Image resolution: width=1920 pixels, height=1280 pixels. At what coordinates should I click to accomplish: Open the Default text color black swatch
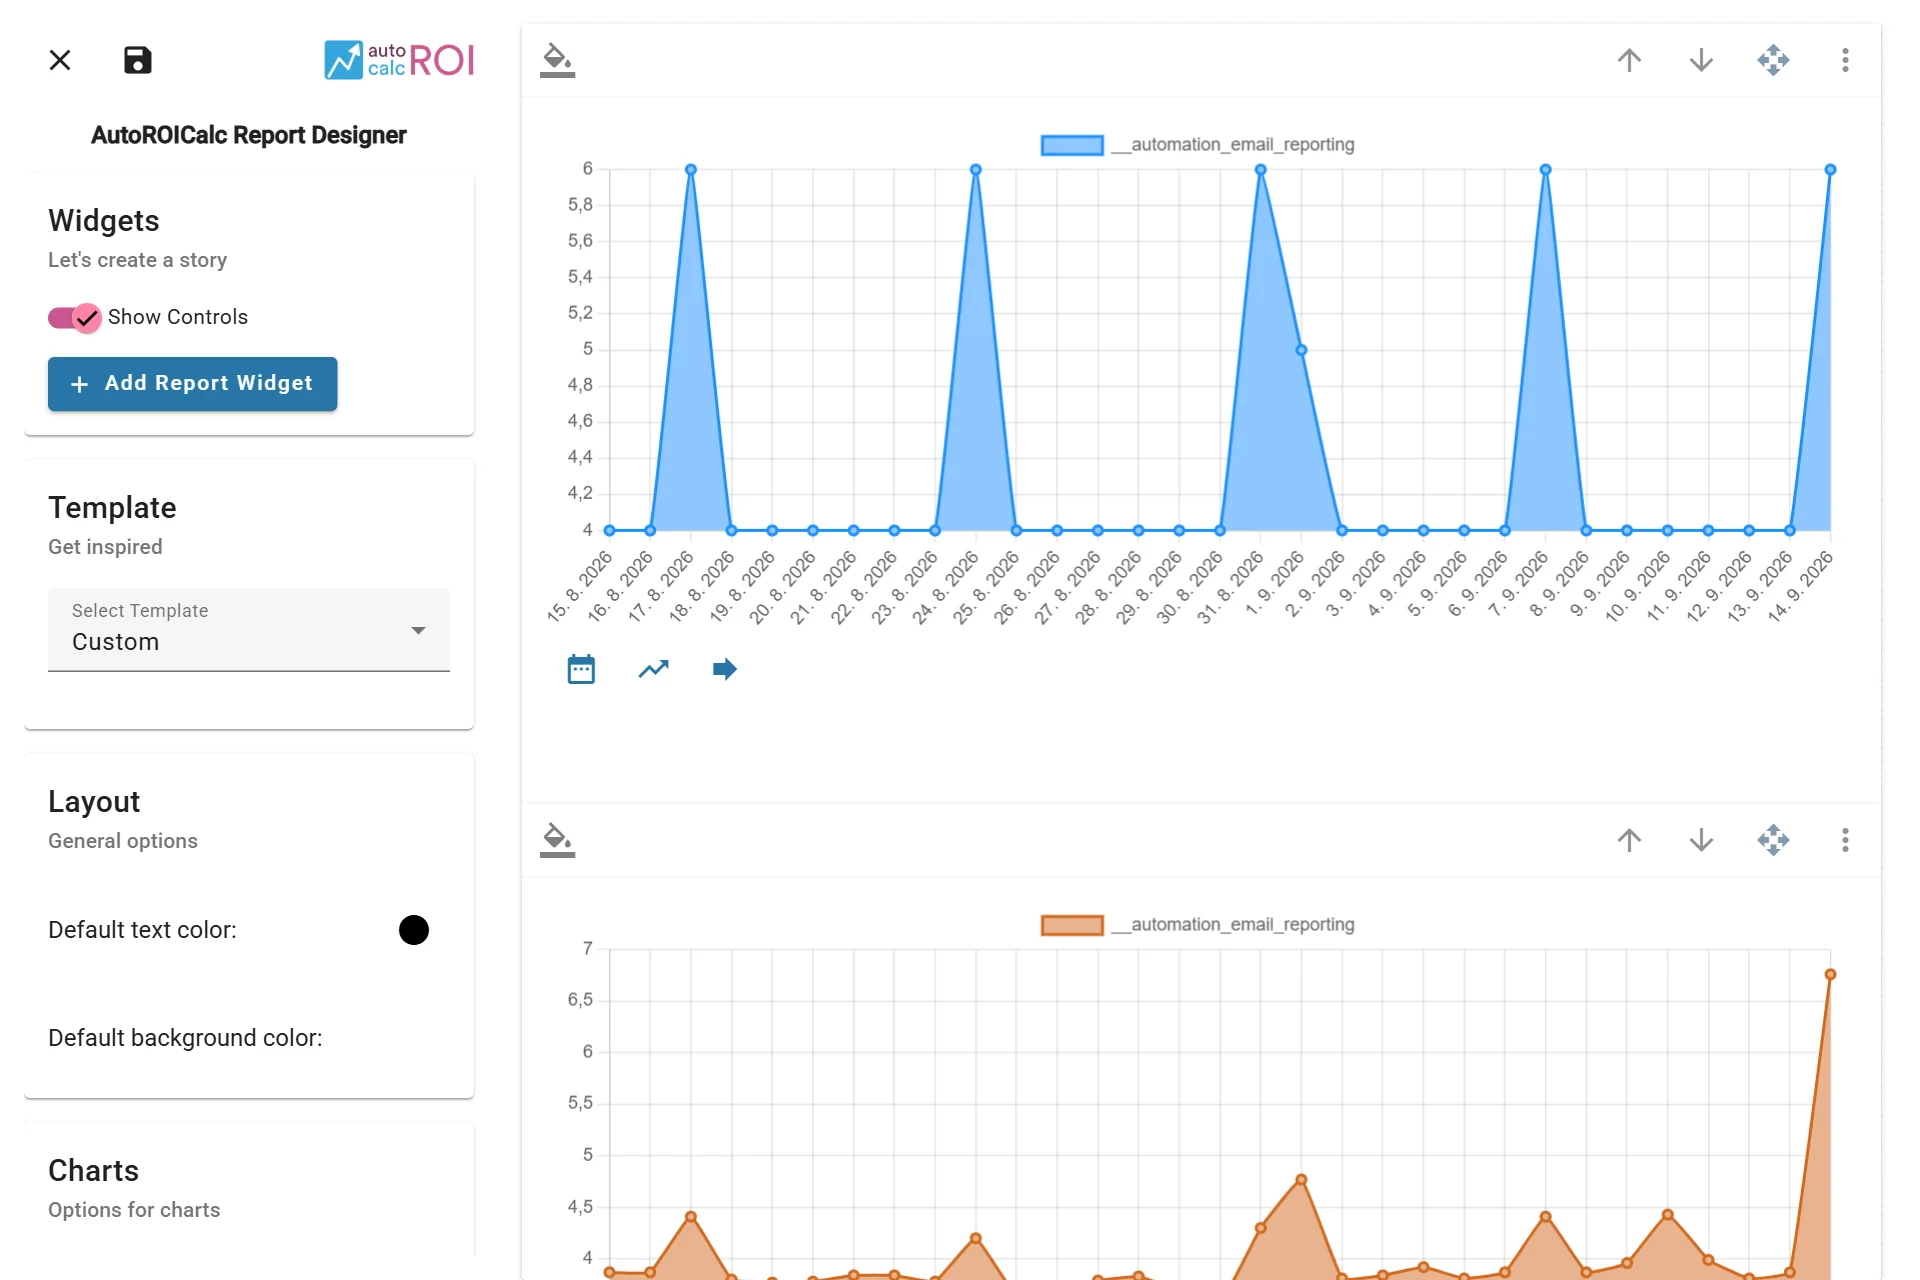[414, 930]
